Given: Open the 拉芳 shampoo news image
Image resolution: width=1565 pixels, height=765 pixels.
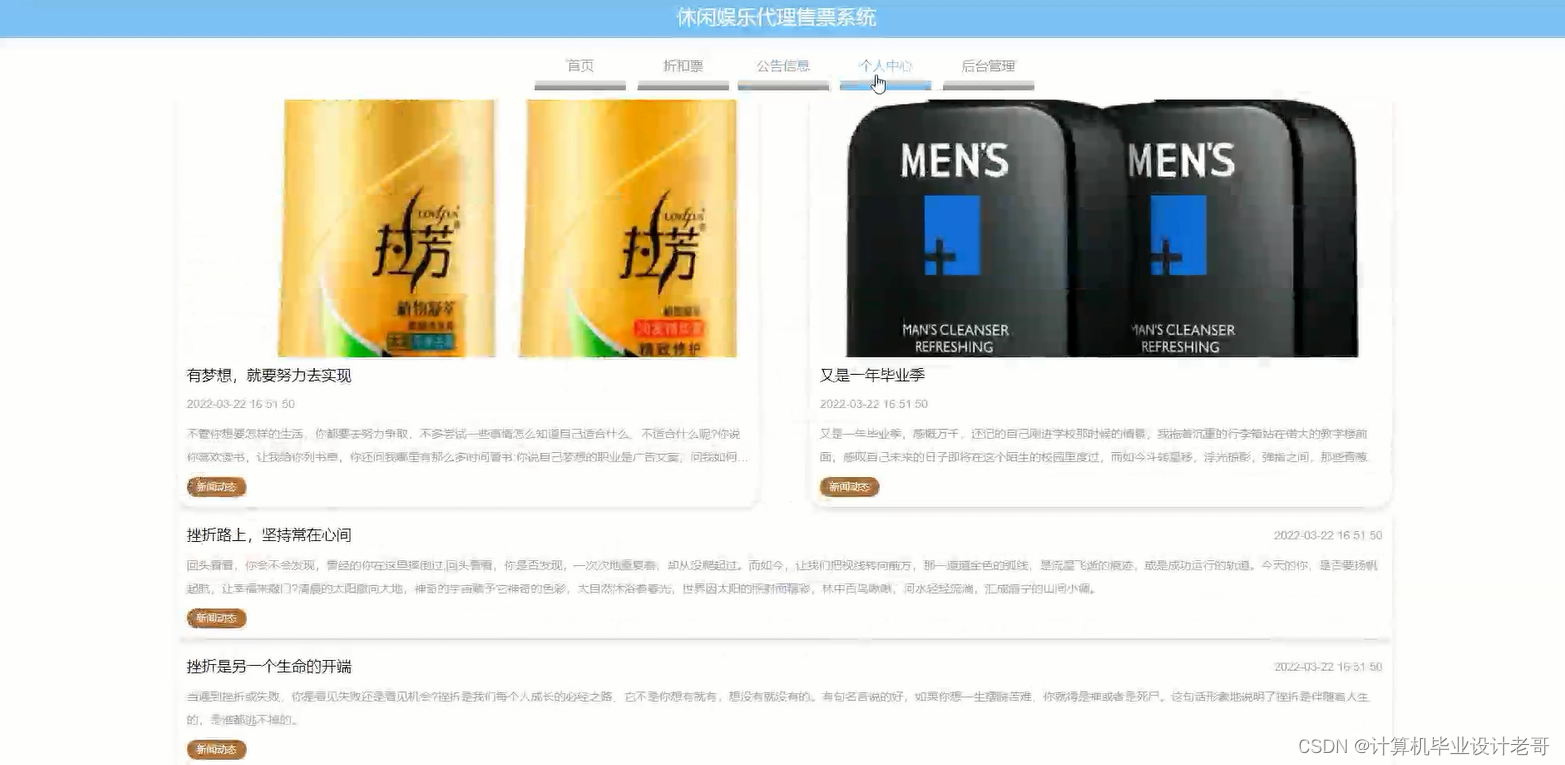Looking at the screenshot, I should pos(469,228).
